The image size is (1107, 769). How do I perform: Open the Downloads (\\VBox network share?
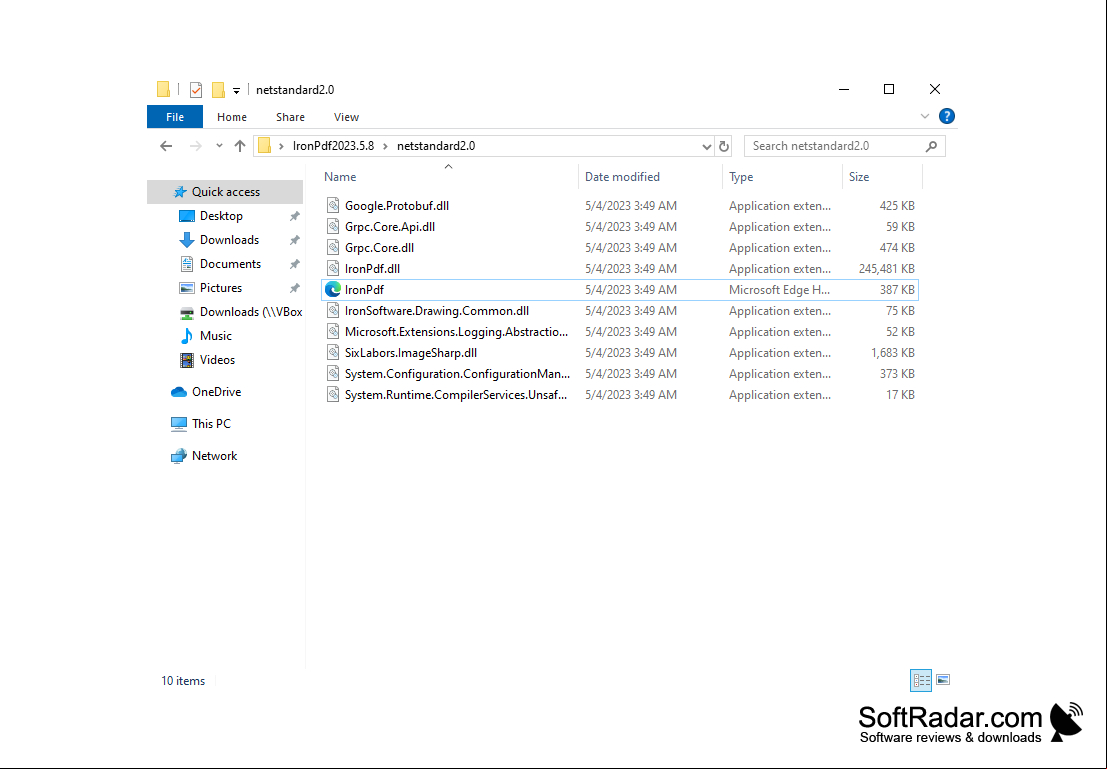pos(251,312)
